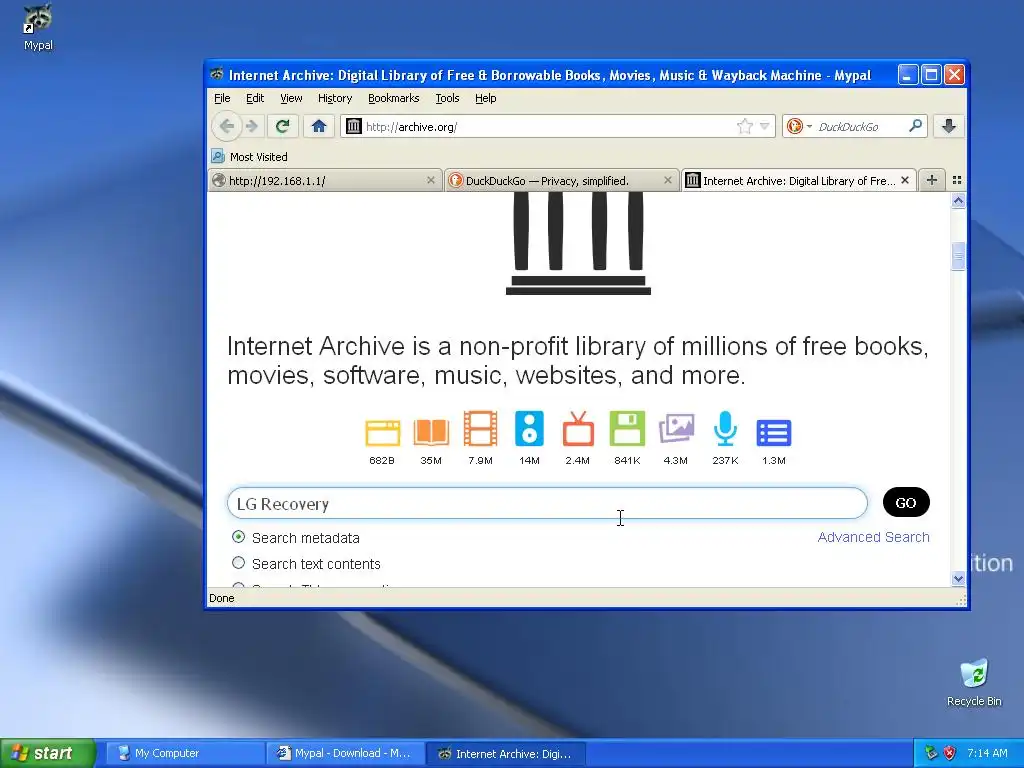Open the Images icon (4.3M)
1024x768 pixels.
point(676,429)
